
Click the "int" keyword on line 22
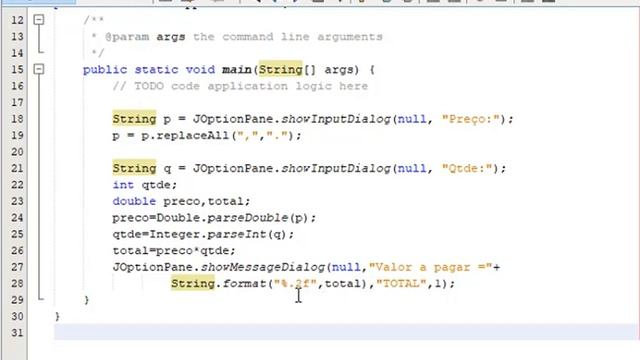pyautogui.click(x=123, y=185)
